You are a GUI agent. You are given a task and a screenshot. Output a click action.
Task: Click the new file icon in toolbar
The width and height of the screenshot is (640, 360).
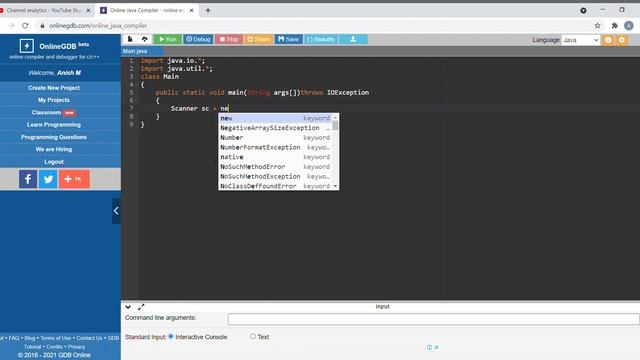point(130,39)
